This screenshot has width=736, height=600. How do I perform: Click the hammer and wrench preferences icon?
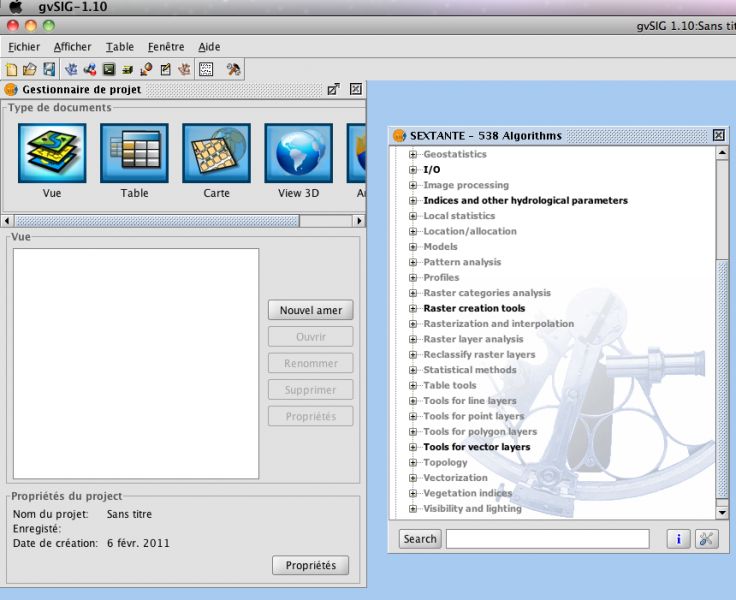pyautogui.click(x=233, y=69)
